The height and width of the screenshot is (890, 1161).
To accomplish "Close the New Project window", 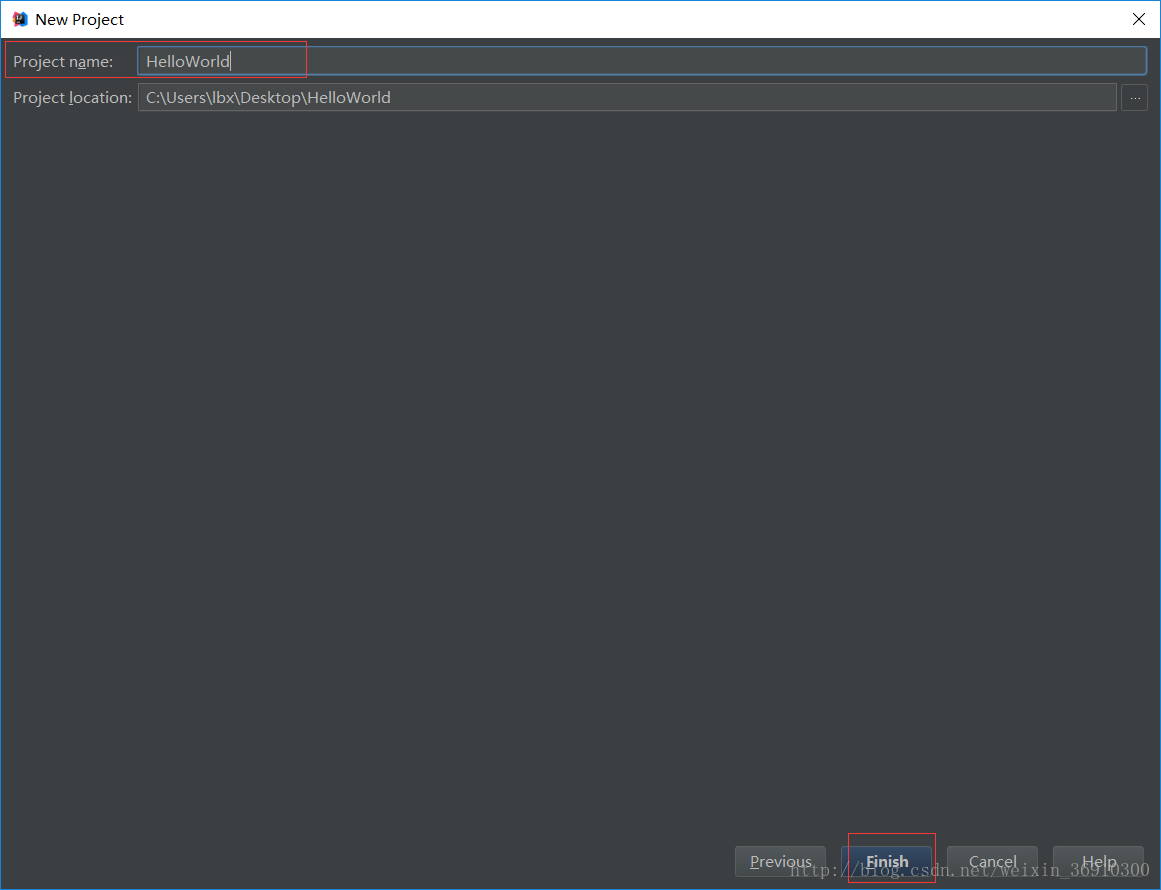I will [x=1139, y=19].
